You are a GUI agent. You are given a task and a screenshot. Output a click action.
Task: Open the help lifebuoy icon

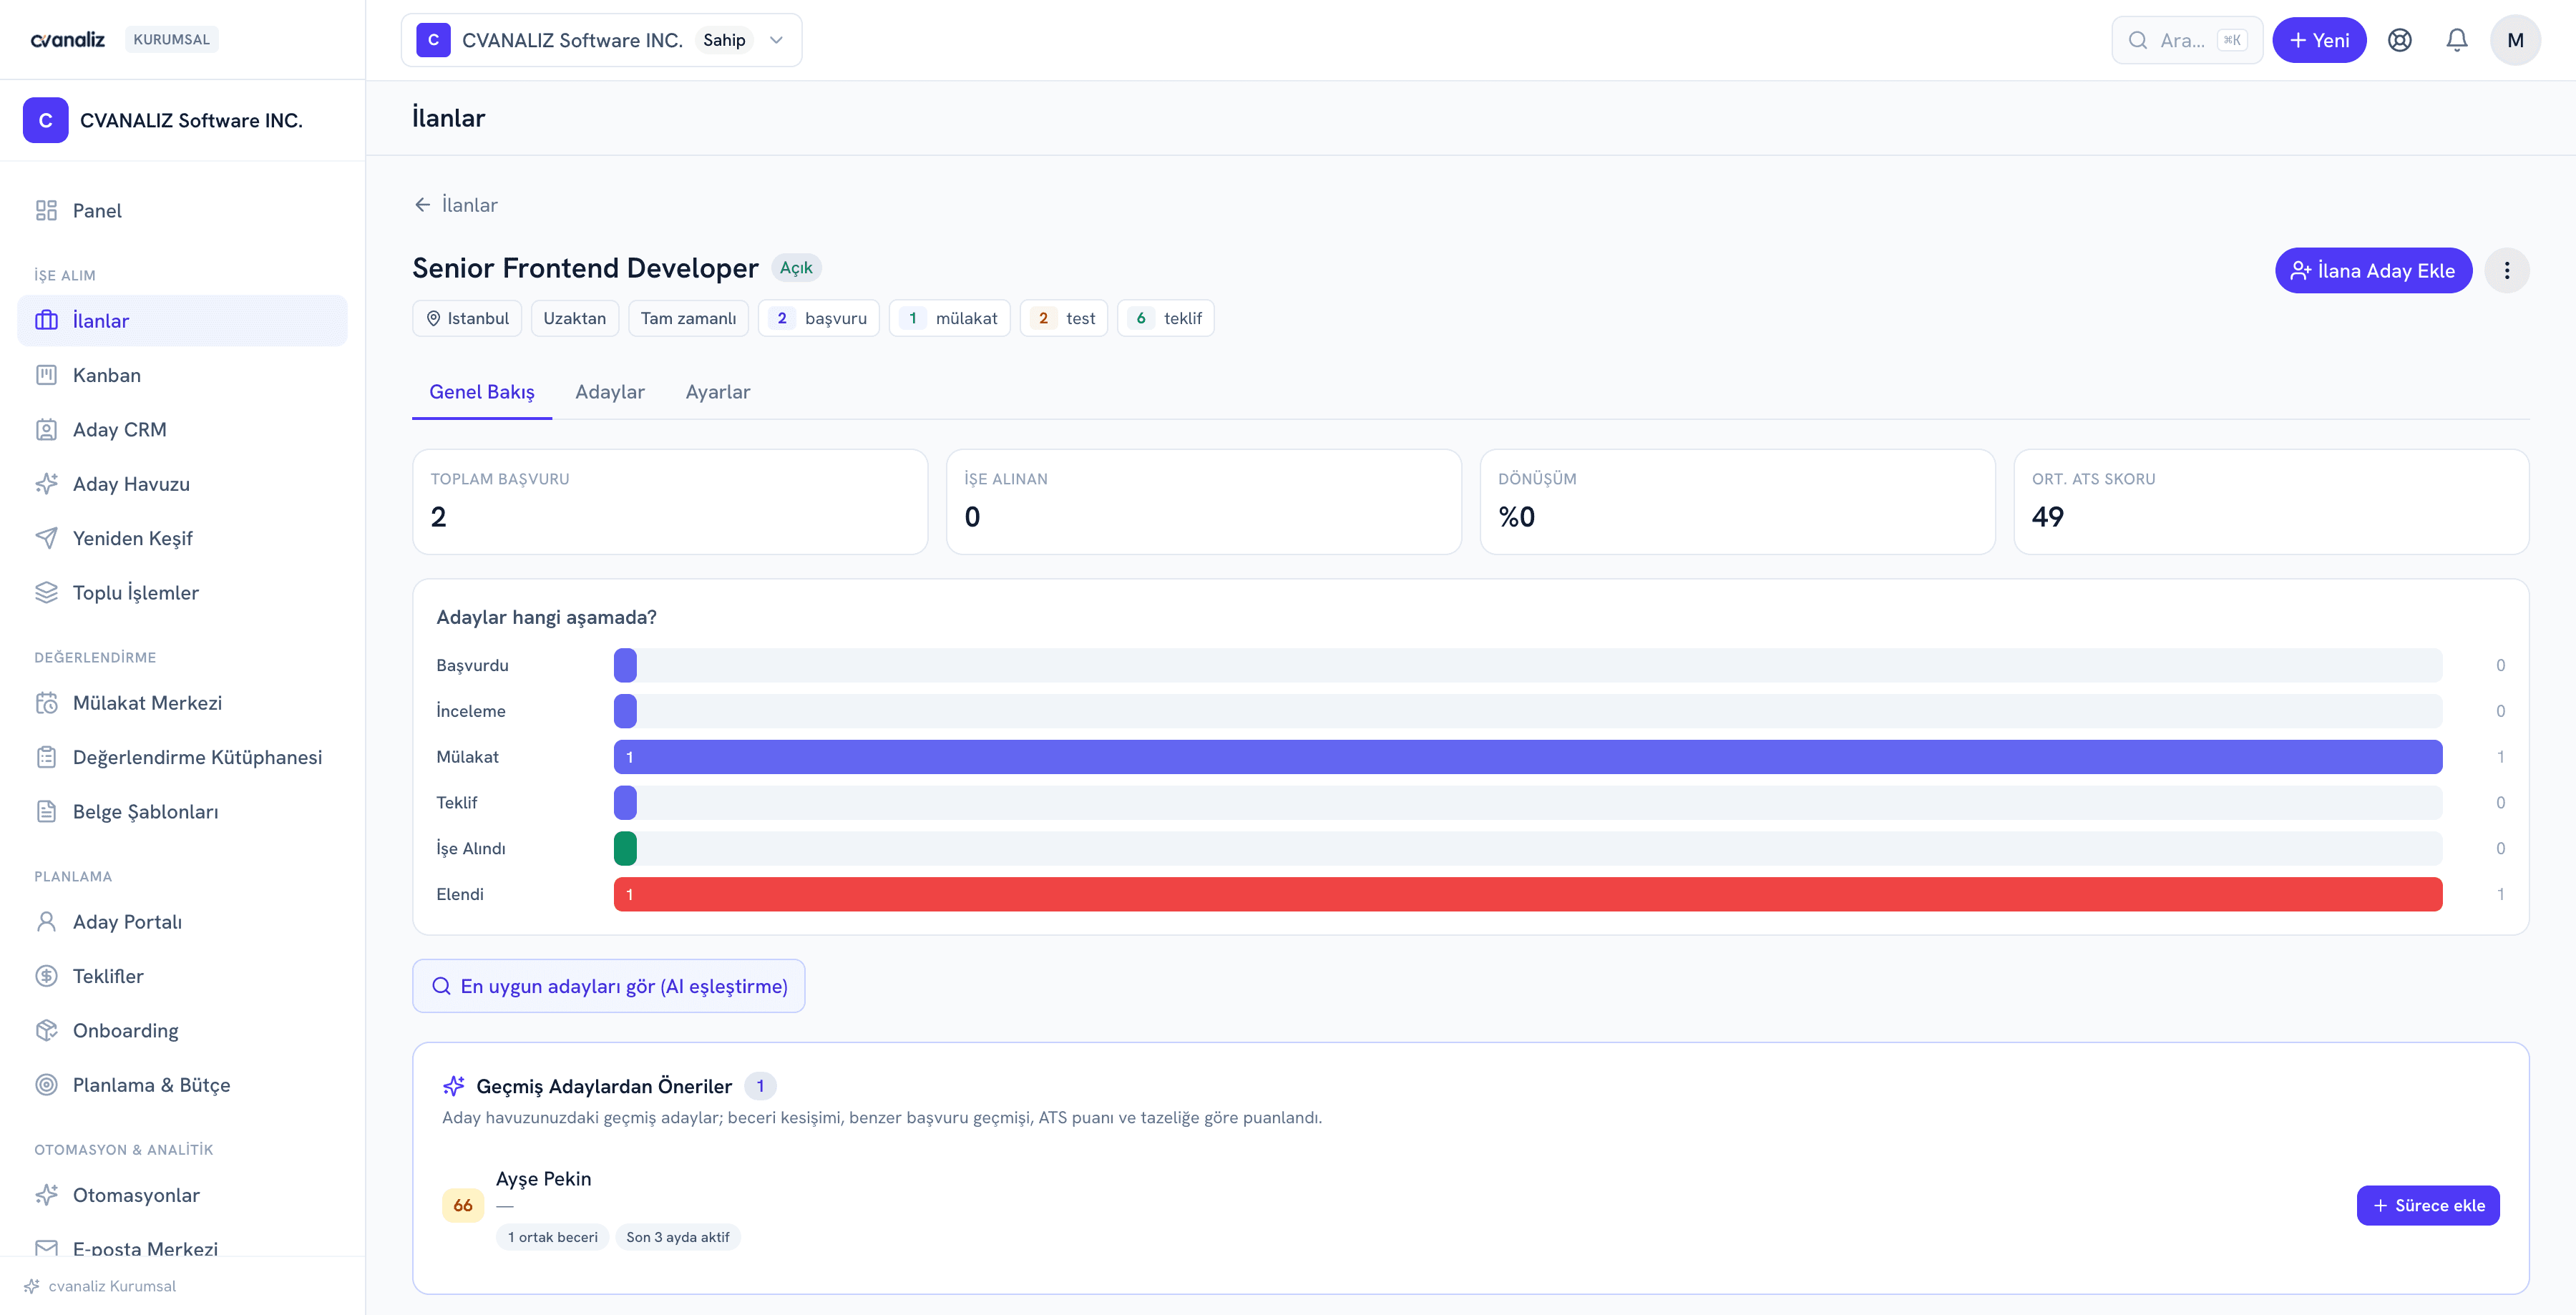(x=2399, y=40)
